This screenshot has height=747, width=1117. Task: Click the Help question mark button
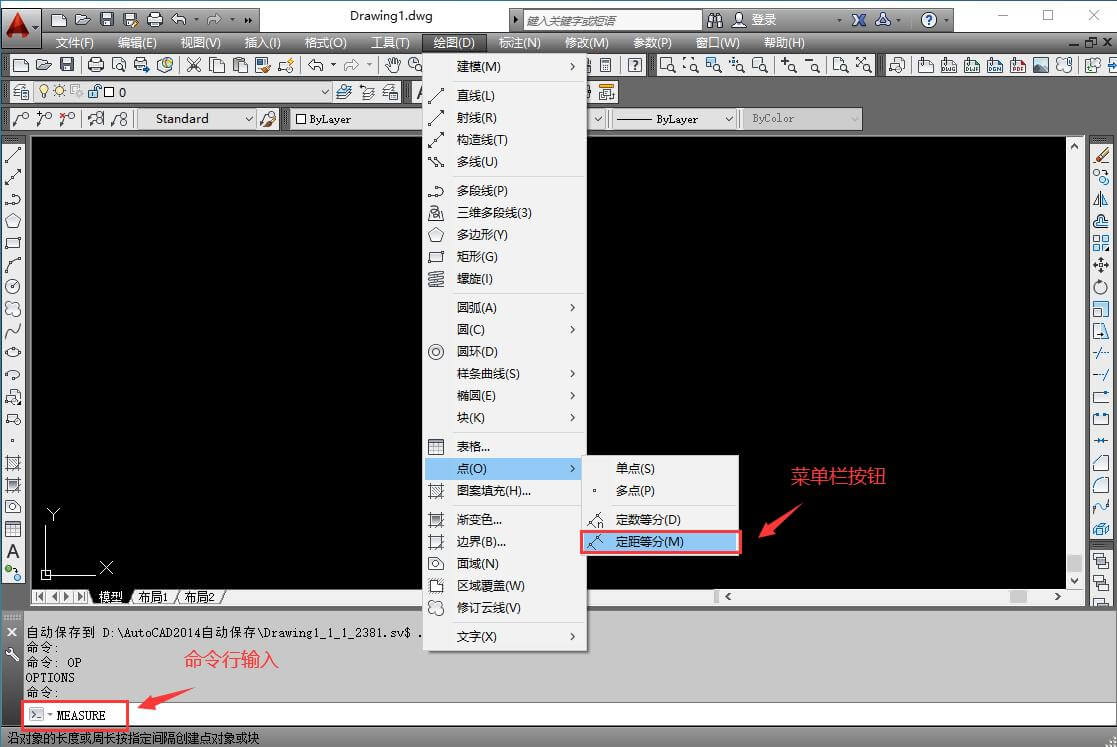click(x=928, y=20)
